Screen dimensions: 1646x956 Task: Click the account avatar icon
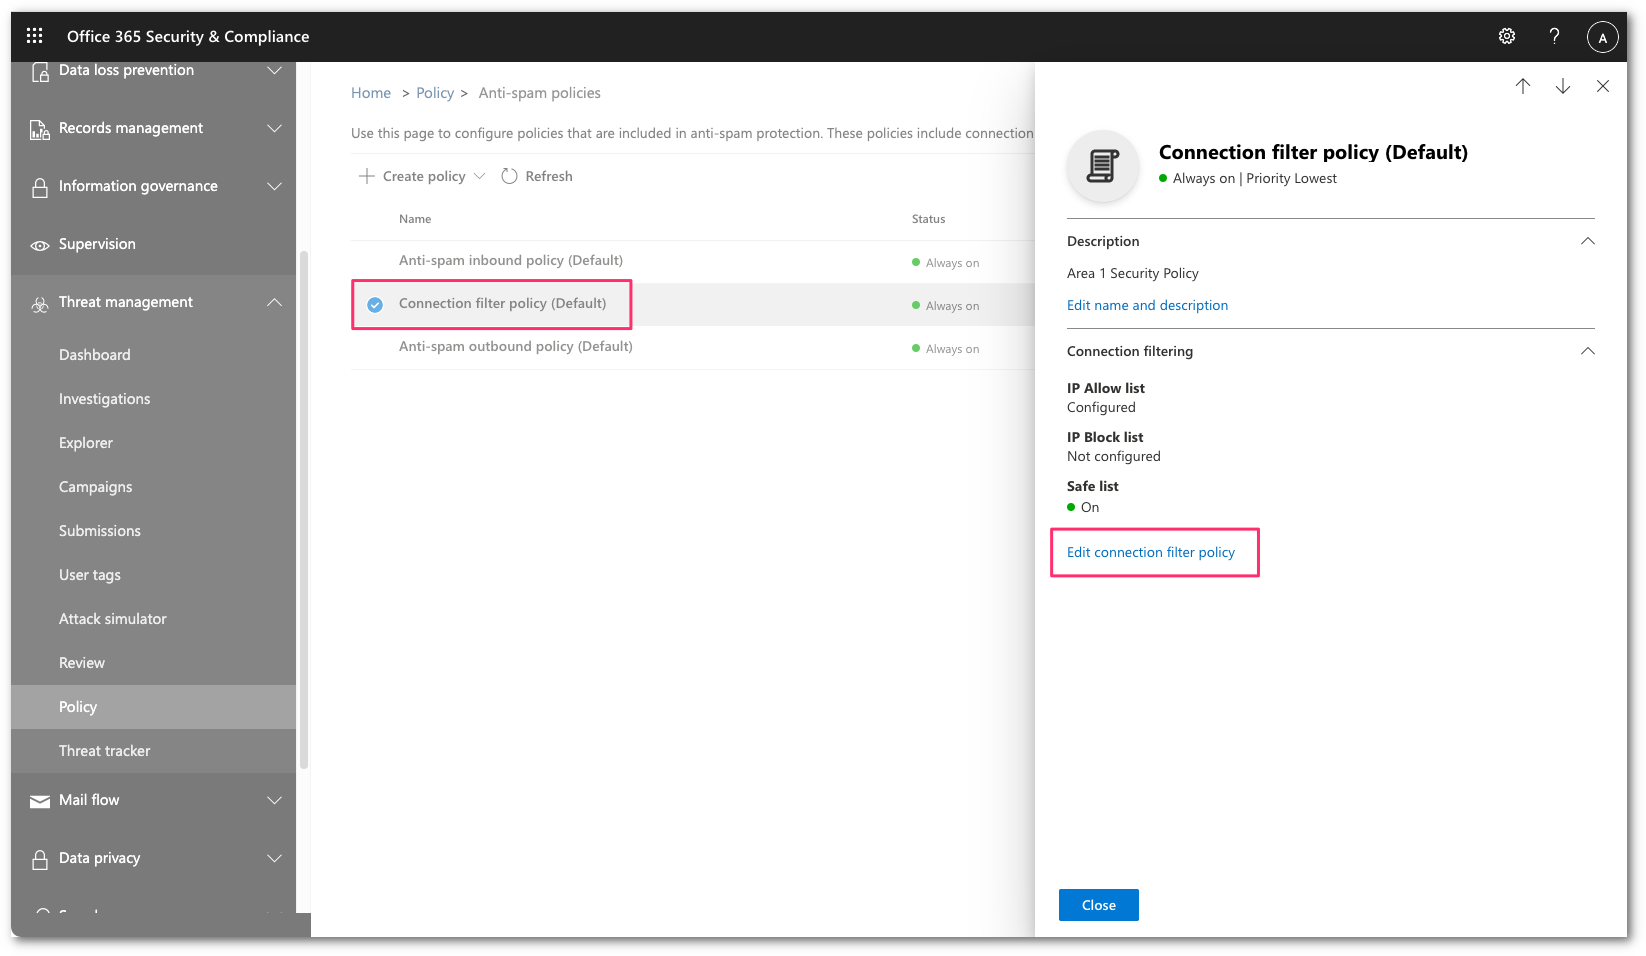1602,36
